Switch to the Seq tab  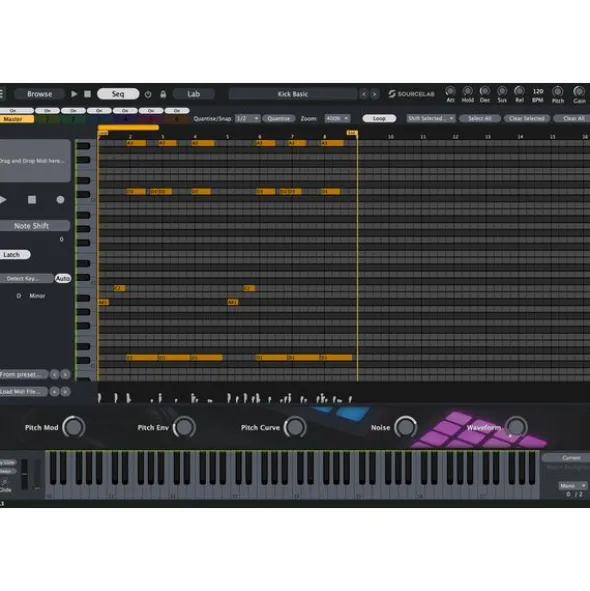click(x=118, y=94)
